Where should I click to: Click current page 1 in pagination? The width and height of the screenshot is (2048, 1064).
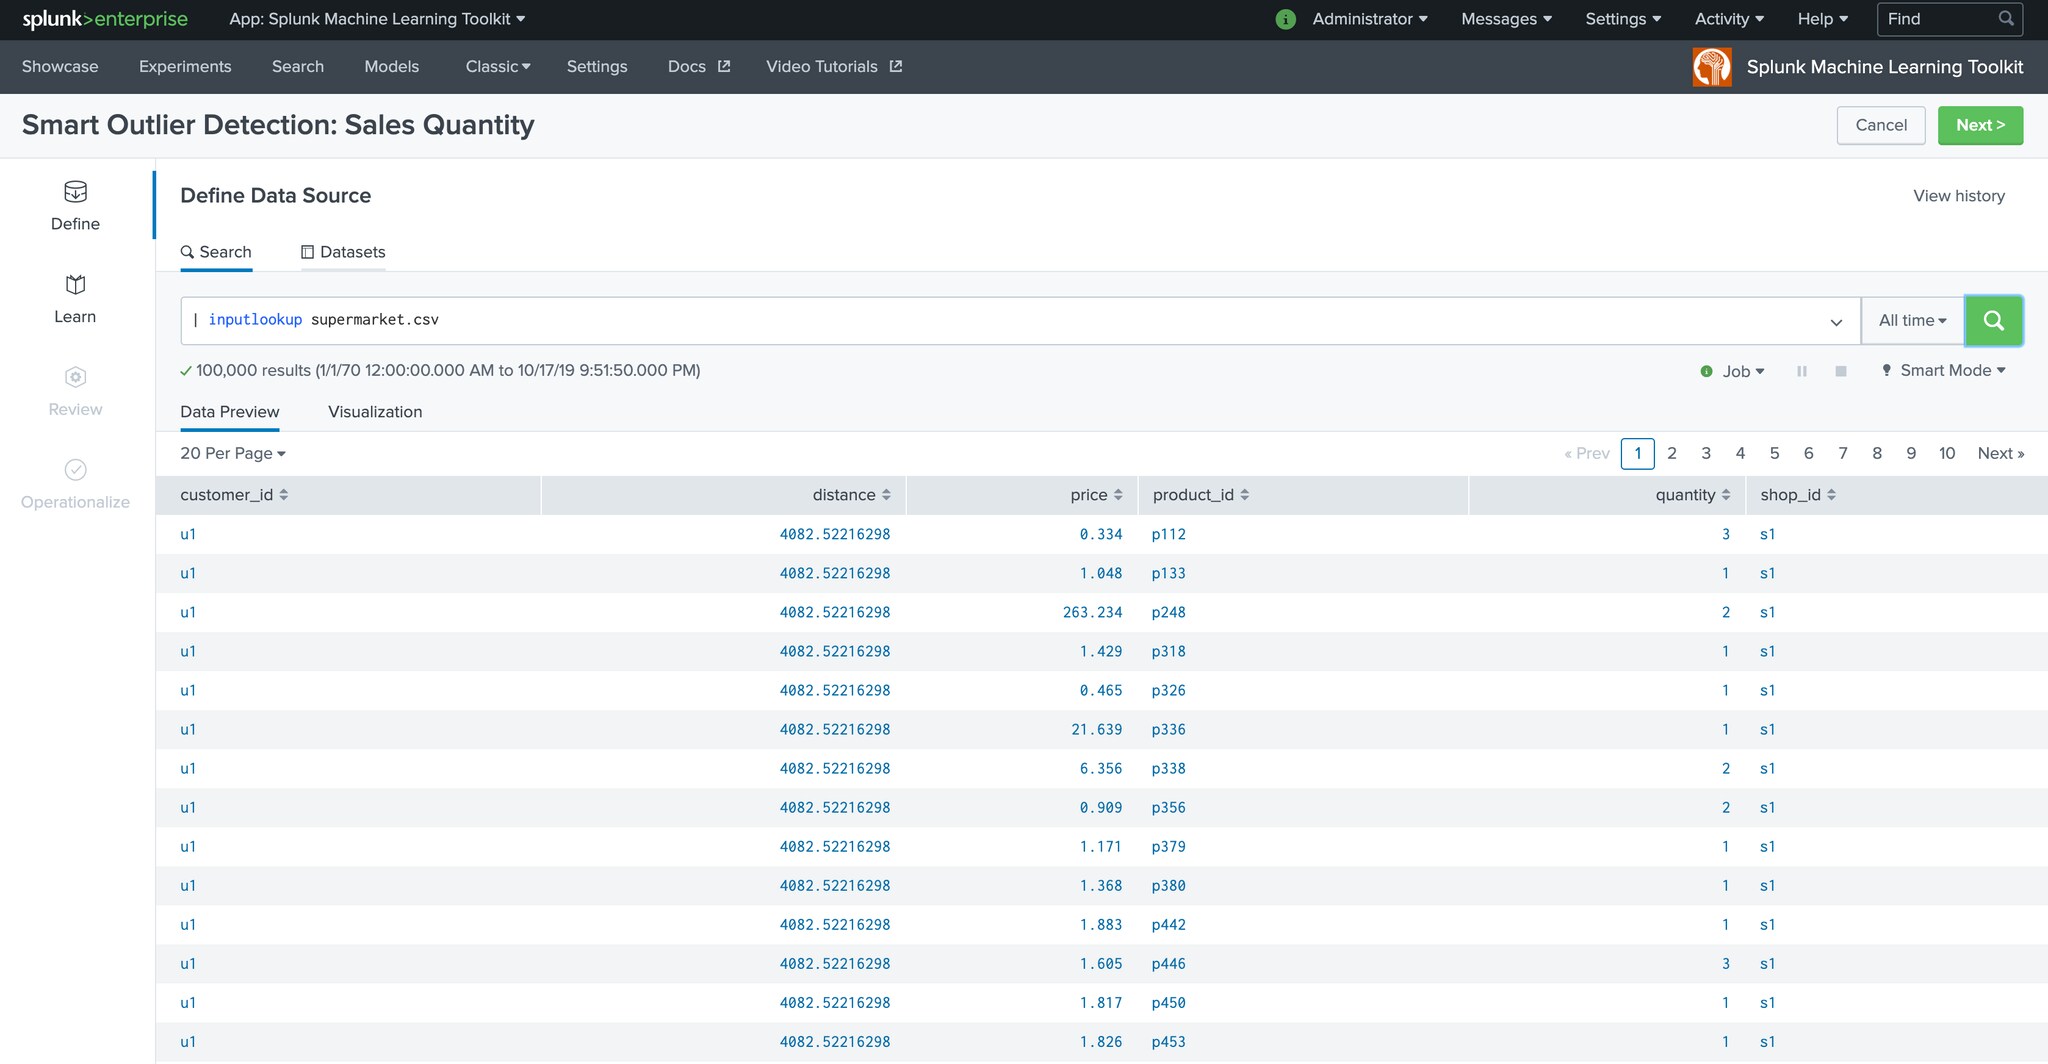pyautogui.click(x=1638, y=453)
